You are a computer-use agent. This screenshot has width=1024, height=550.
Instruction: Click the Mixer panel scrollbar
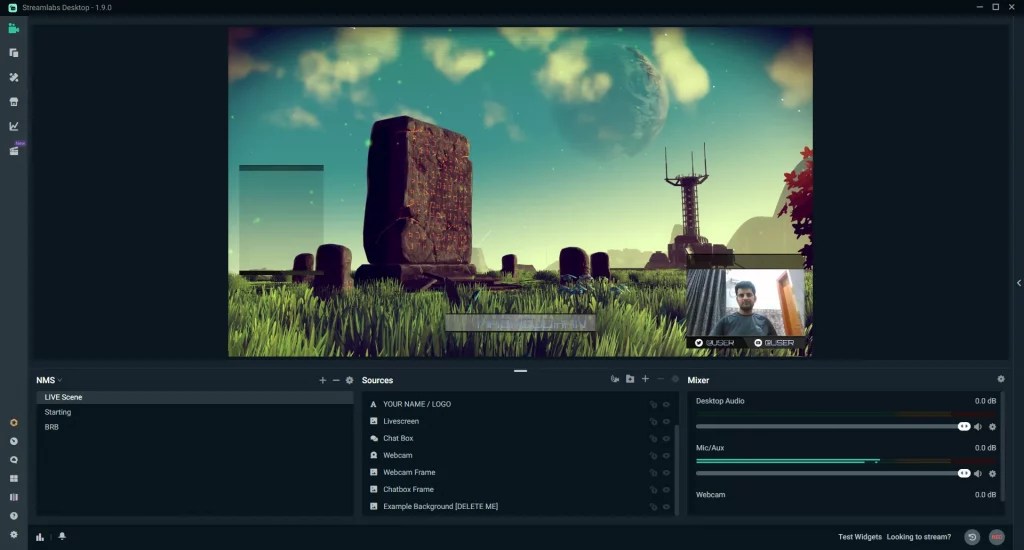(x=1002, y=448)
